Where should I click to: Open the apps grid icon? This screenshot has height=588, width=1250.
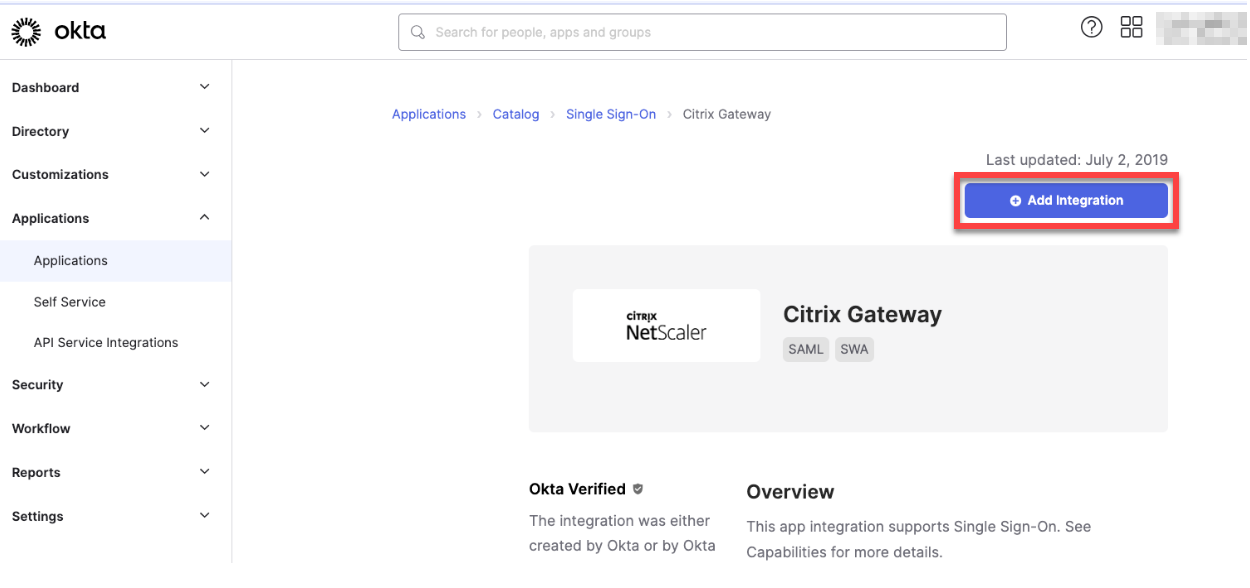pos(1131,28)
